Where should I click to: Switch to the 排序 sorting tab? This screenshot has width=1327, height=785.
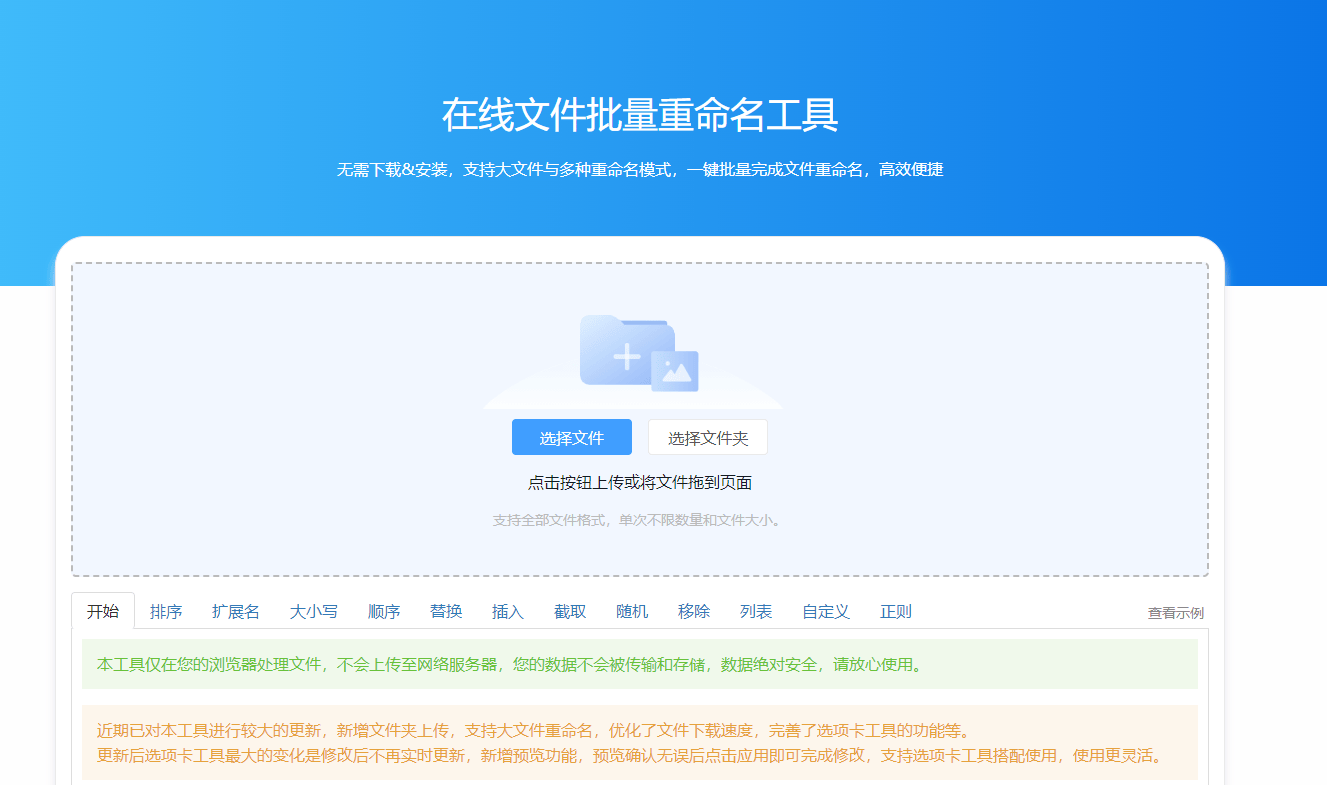coord(166,611)
